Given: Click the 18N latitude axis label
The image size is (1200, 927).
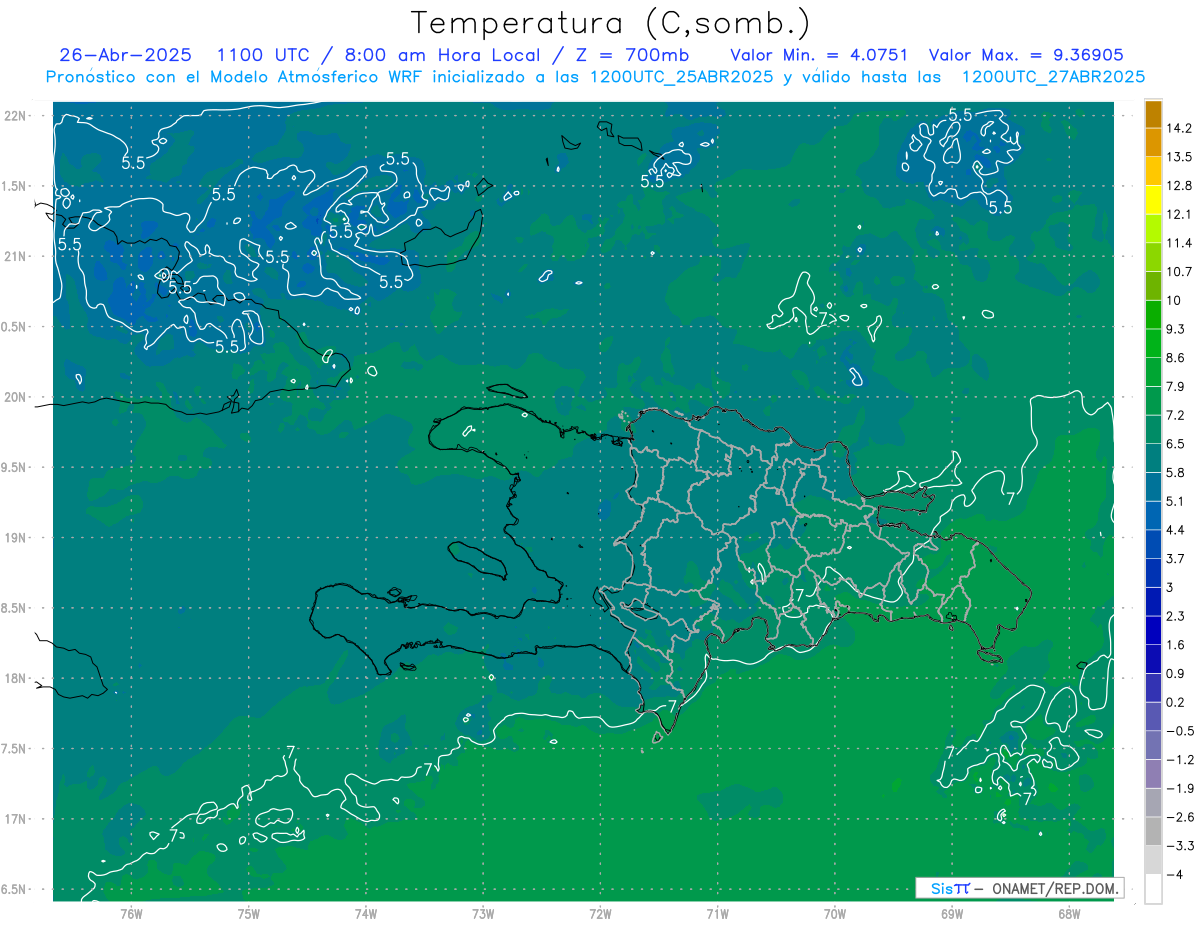Looking at the screenshot, I should 16,678.
